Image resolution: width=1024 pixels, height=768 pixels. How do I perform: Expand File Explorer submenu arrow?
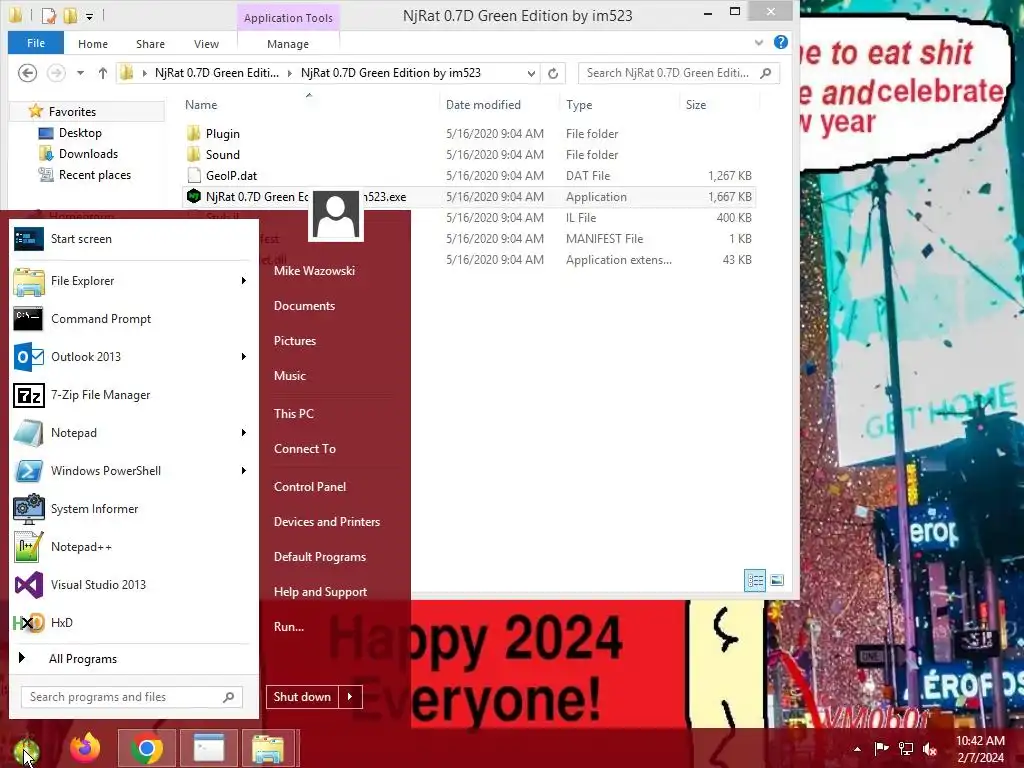[244, 281]
